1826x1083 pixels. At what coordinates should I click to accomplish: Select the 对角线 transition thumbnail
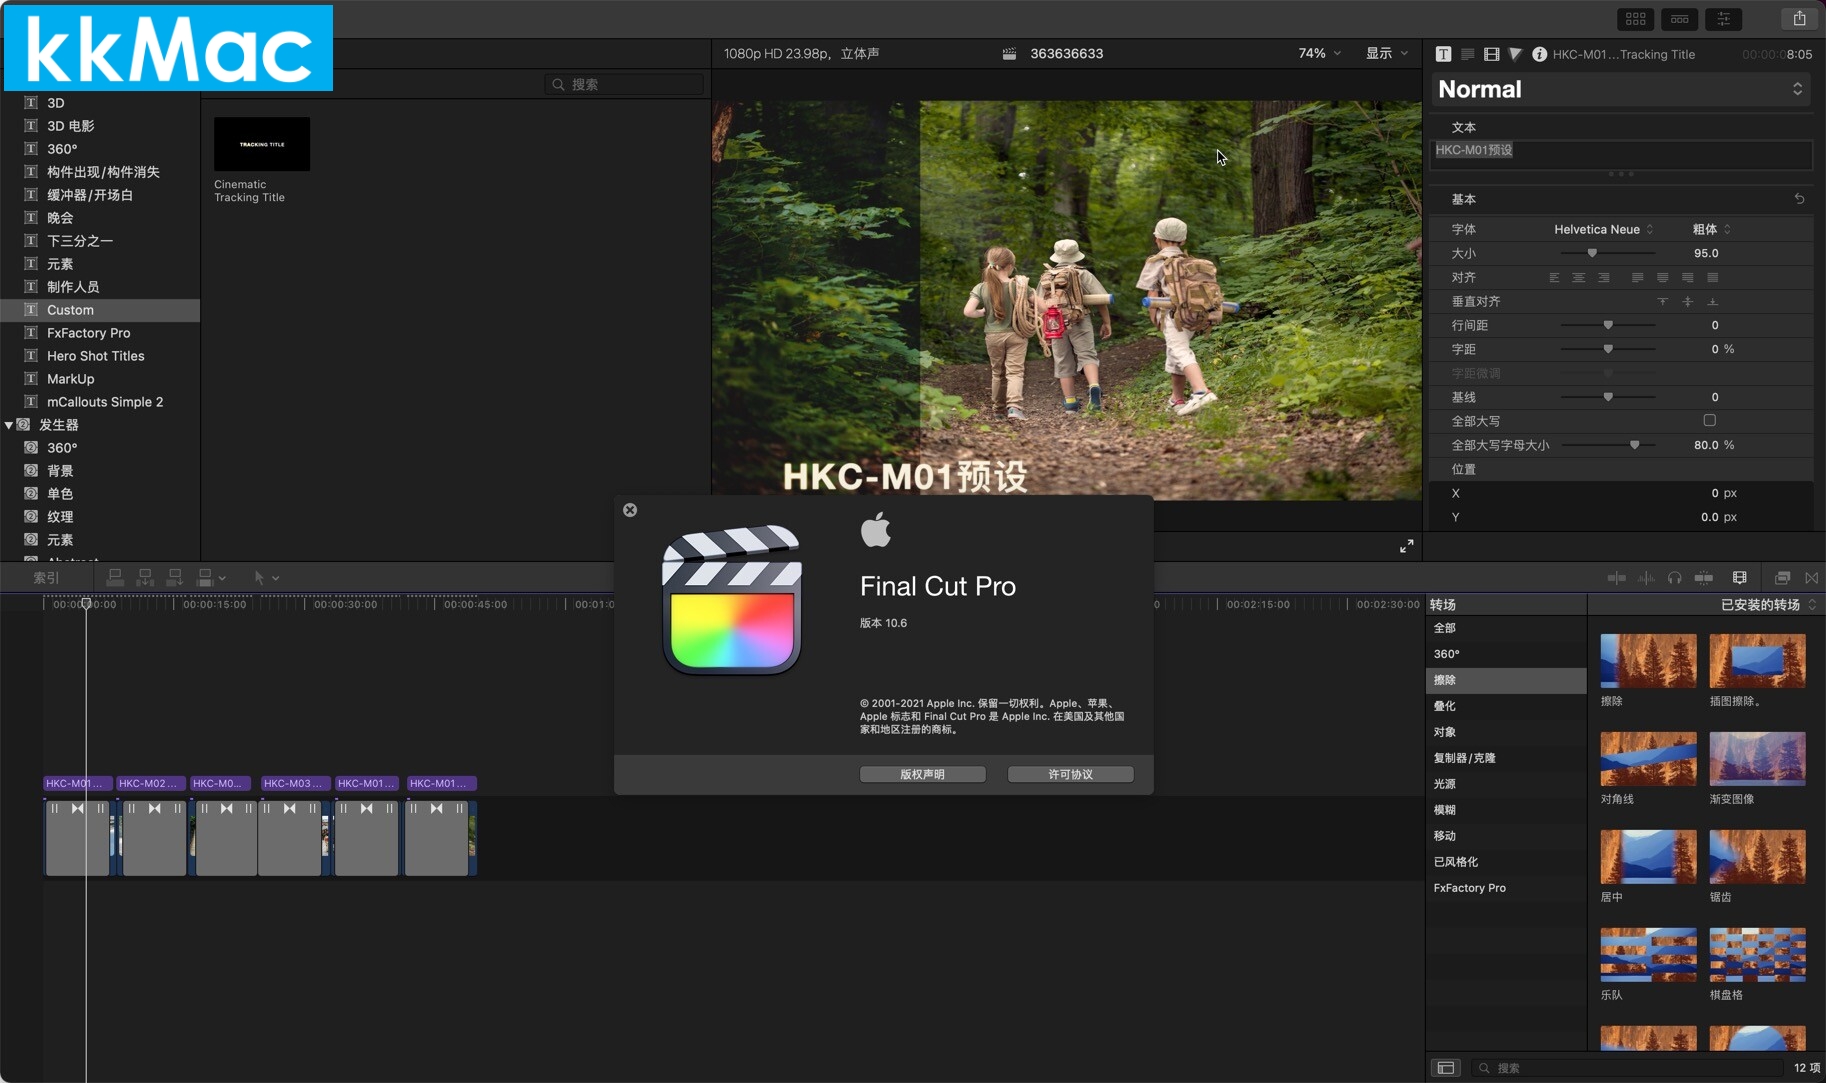coord(1648,759)
